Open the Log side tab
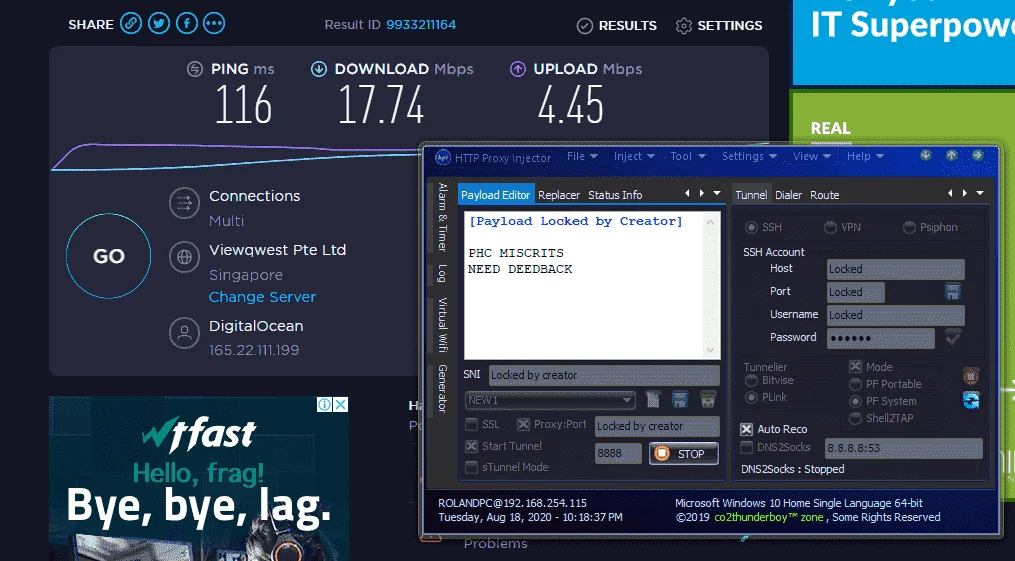 [443, 273]
